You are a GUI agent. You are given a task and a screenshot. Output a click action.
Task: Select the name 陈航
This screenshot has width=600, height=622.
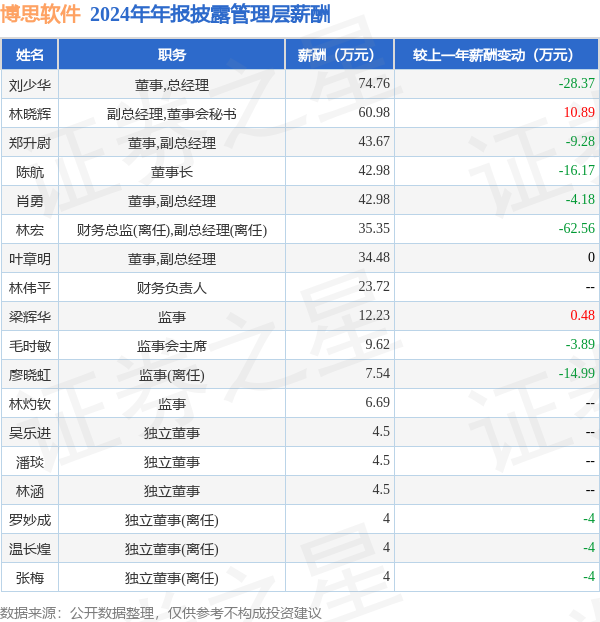coord(30,172)
